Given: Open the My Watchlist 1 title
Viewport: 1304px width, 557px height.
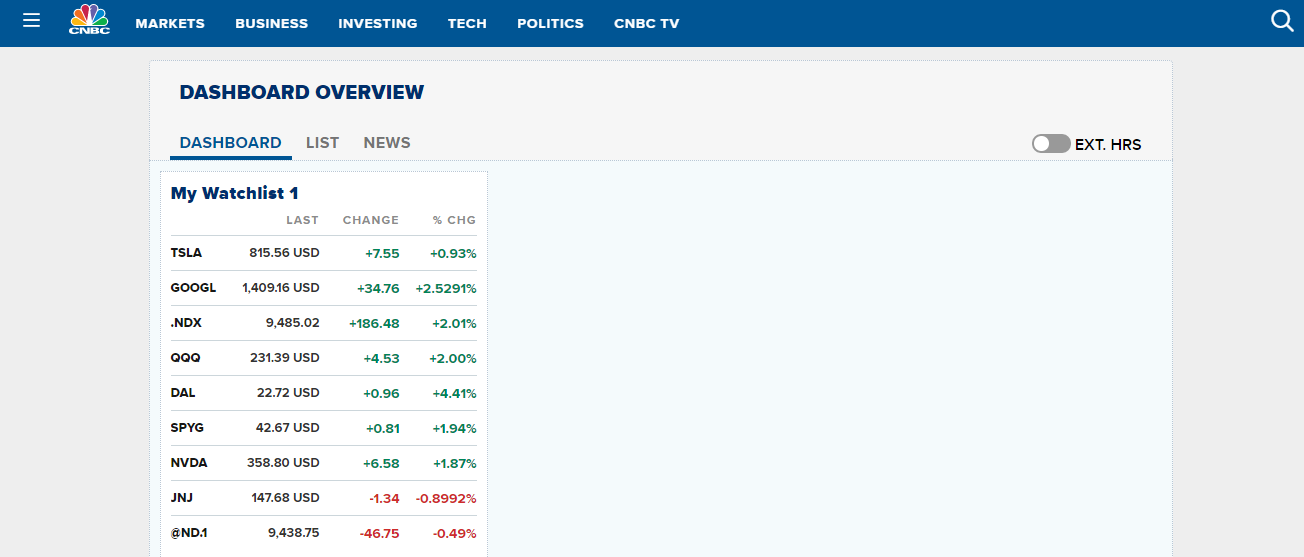Looking at the screenshot, I should (x=235, y=193).
